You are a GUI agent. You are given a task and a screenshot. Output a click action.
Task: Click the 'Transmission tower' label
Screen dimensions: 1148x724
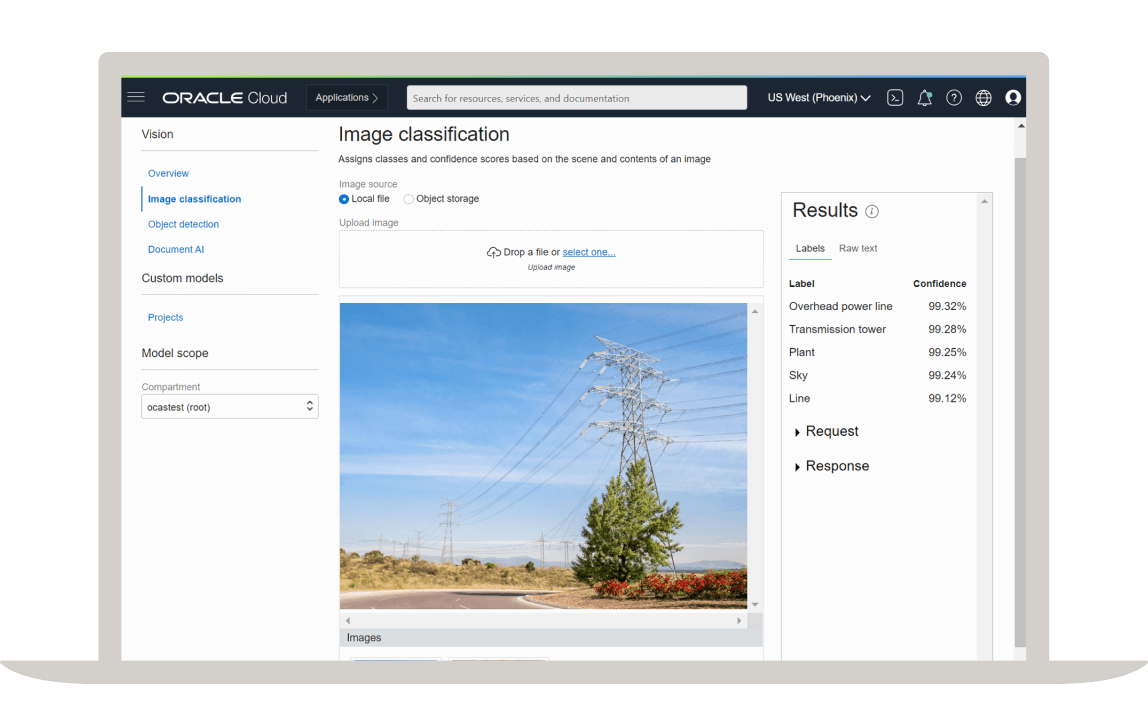point(838,329)
